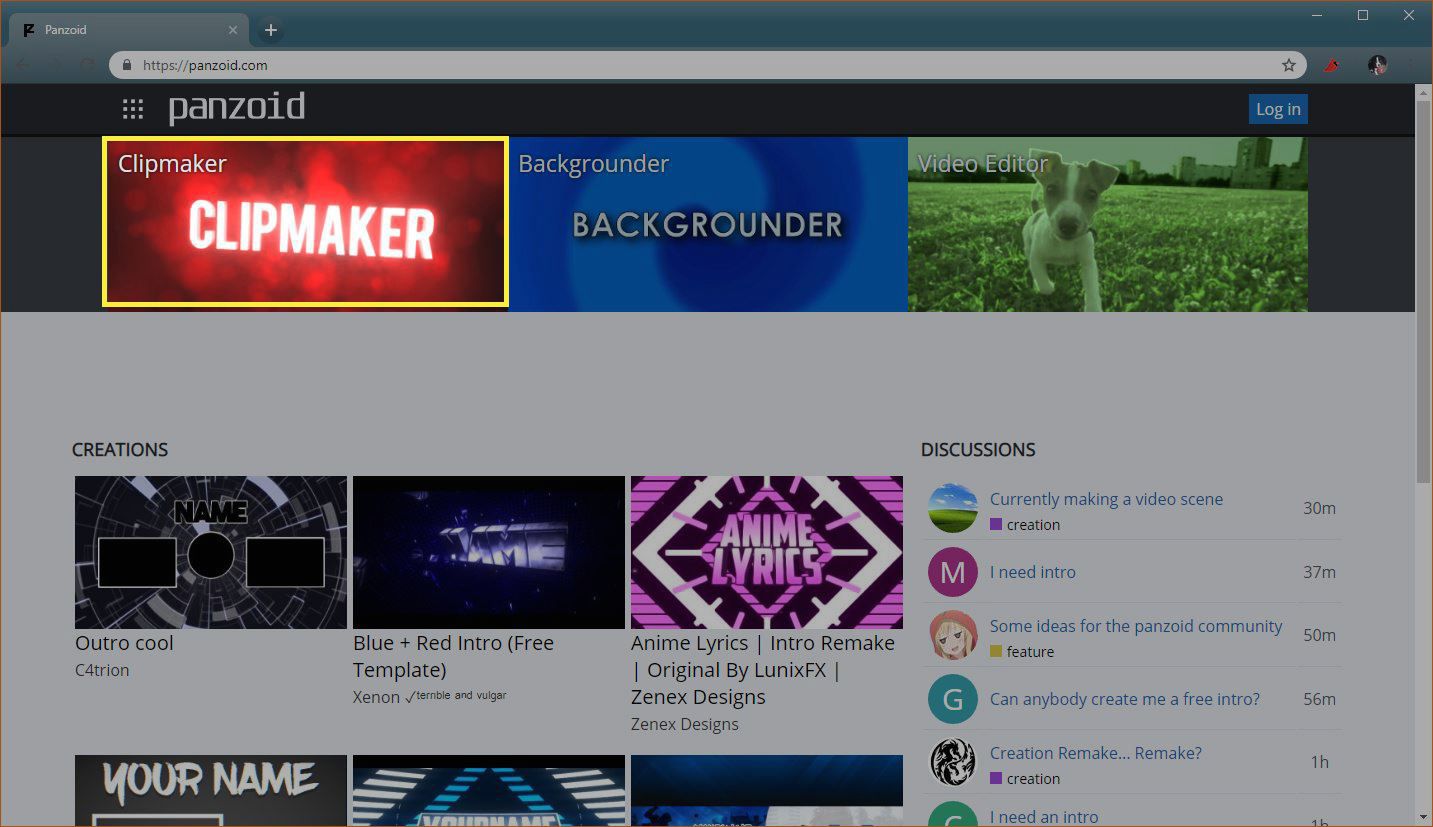The width and height of the screenshot is (1433, 827).
Task: Open the Video Editor tile
Action: (x=1108, y=224)
